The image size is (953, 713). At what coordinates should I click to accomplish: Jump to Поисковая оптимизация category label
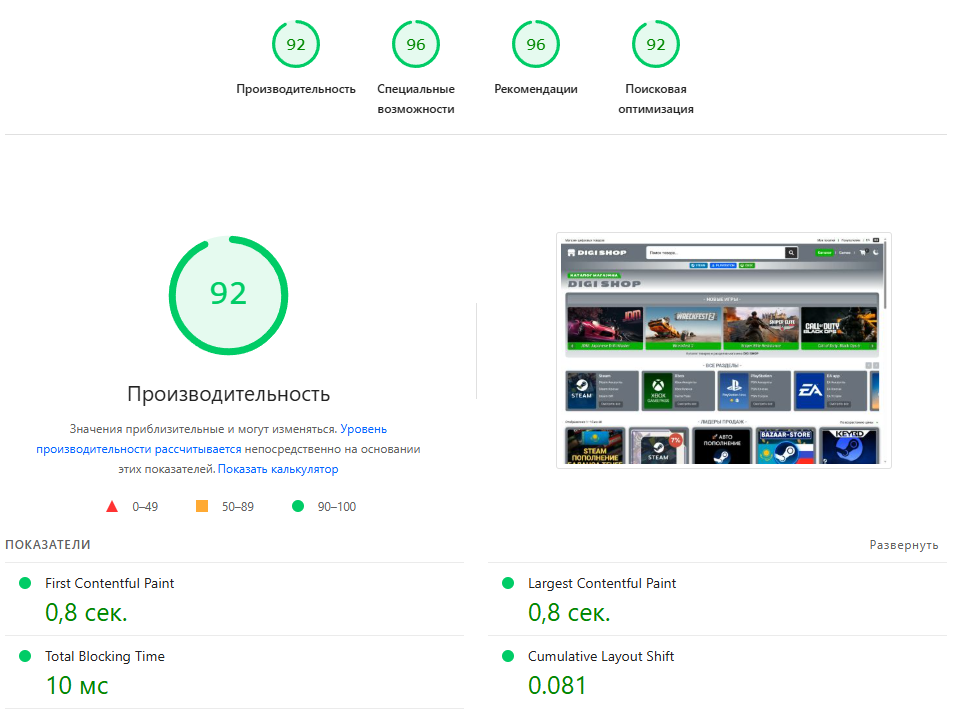click(x=656, y=99)
